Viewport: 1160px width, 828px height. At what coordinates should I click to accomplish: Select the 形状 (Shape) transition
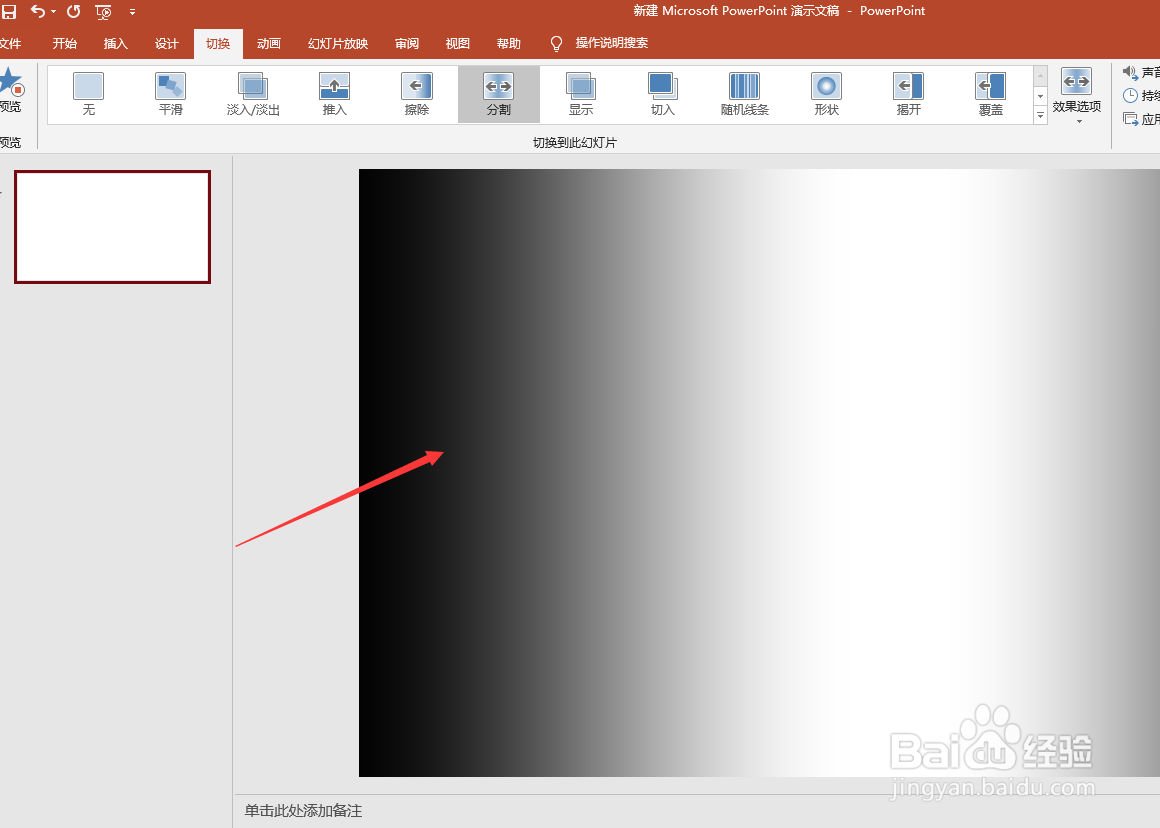(826, 94)
